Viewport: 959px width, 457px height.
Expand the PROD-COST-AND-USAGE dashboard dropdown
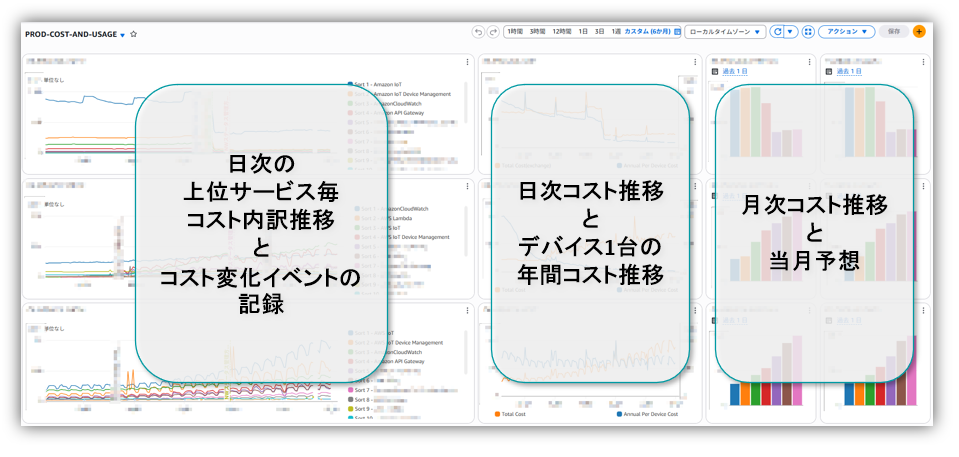(122, 35)
